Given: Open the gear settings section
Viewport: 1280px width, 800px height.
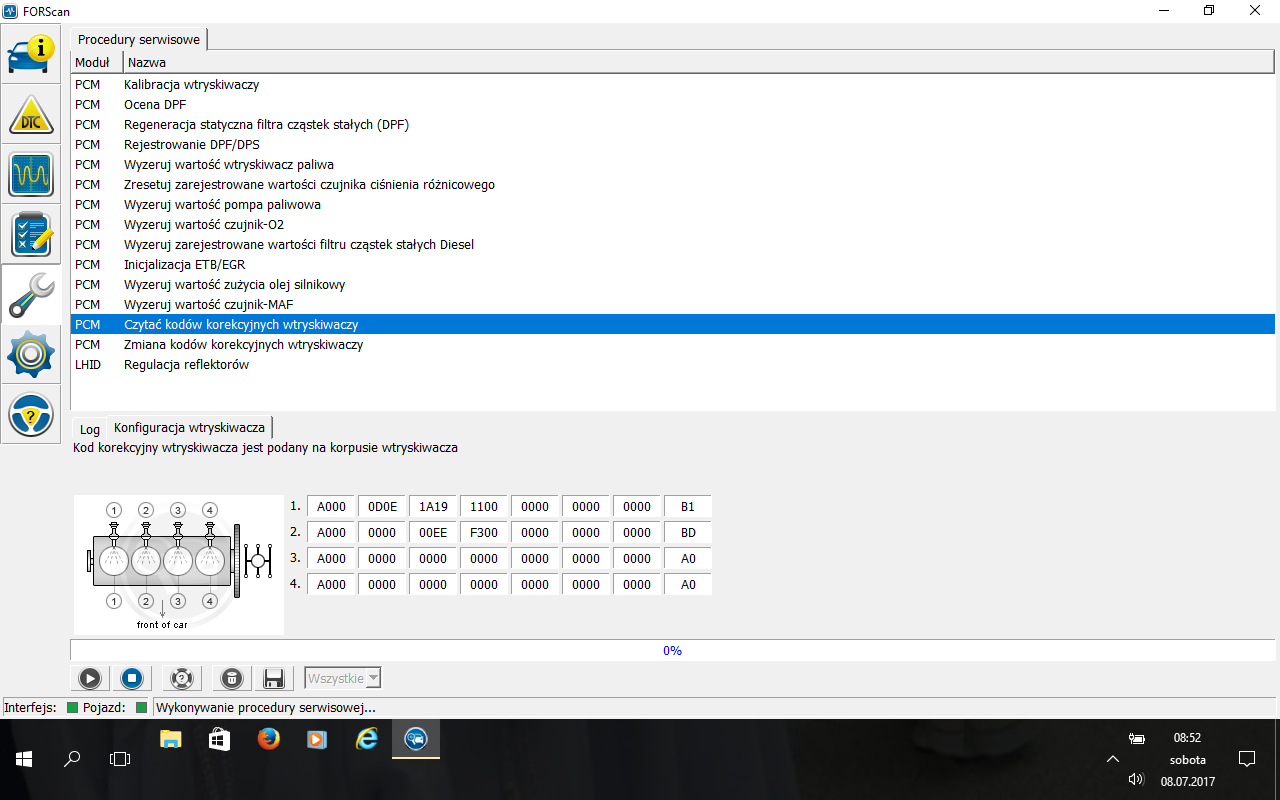Looking at the screenshot, I should click(31, 354).
